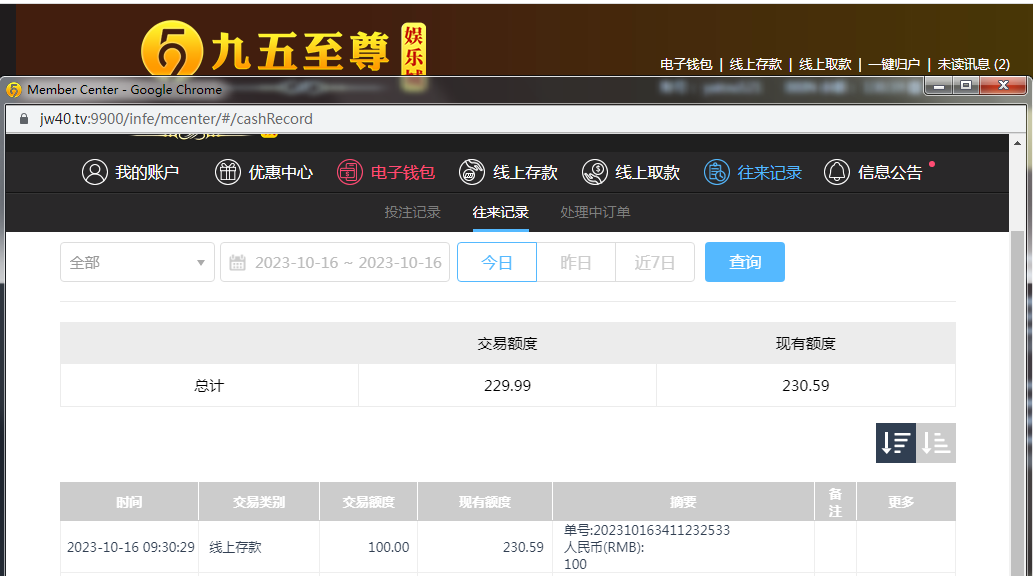Sort records in descending order
Screen dimensions: 1033x576
pos(895,443)
